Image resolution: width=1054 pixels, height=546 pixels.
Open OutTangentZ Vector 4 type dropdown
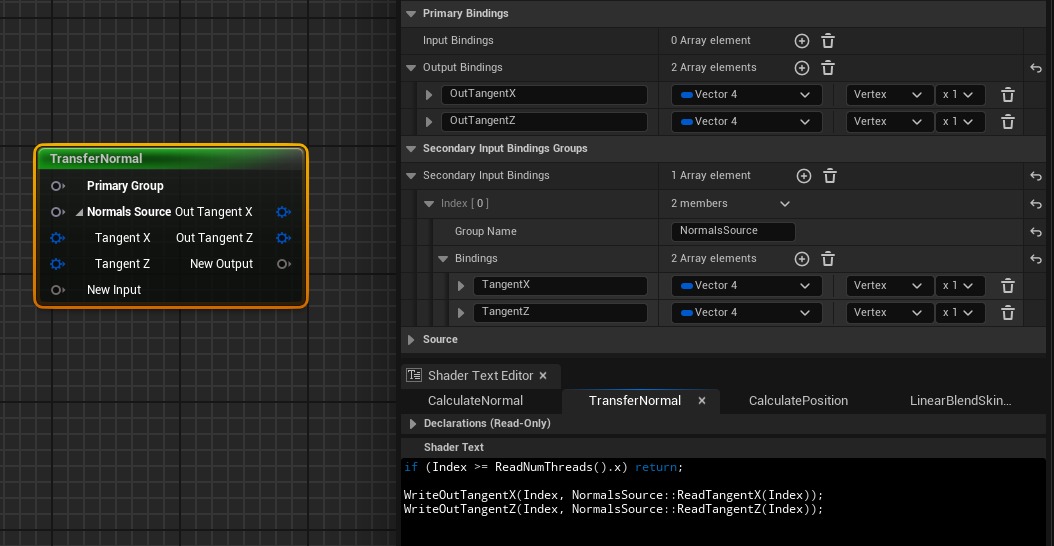click(x=746, y=122)
